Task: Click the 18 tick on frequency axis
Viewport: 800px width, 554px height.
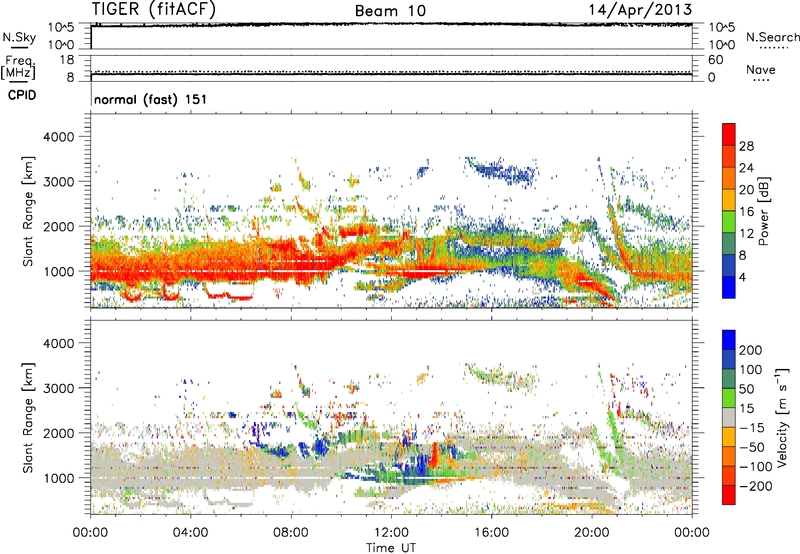Action: point(67,60)
